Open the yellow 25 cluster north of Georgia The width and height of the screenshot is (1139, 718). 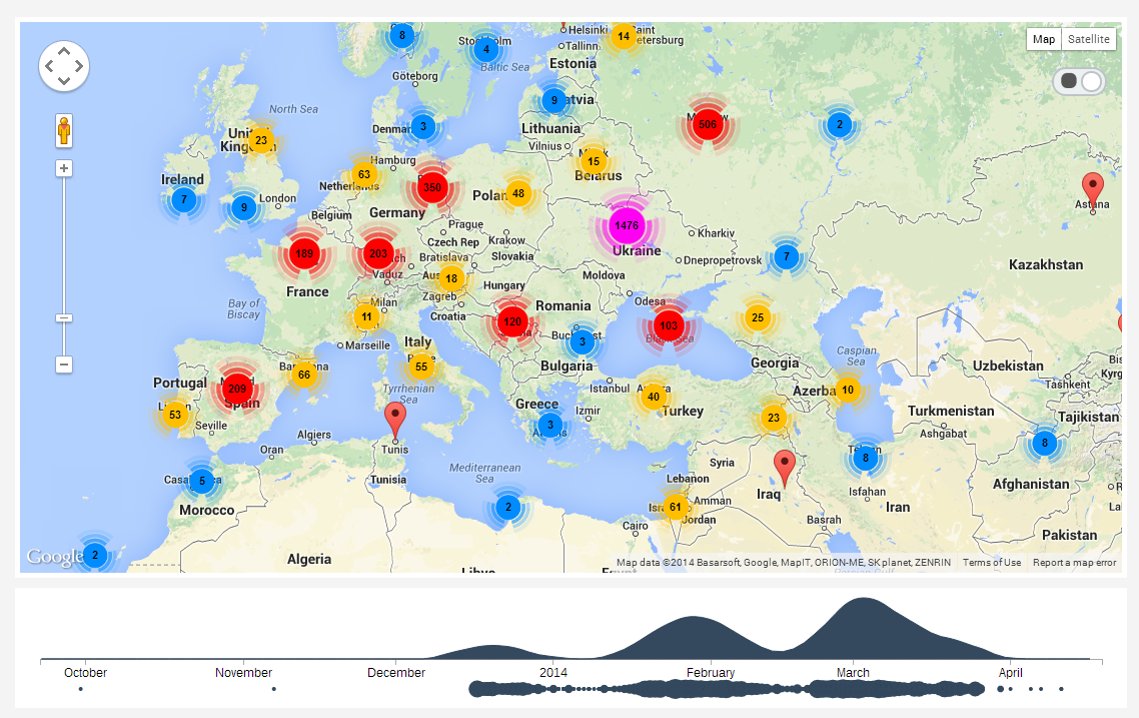758,318
